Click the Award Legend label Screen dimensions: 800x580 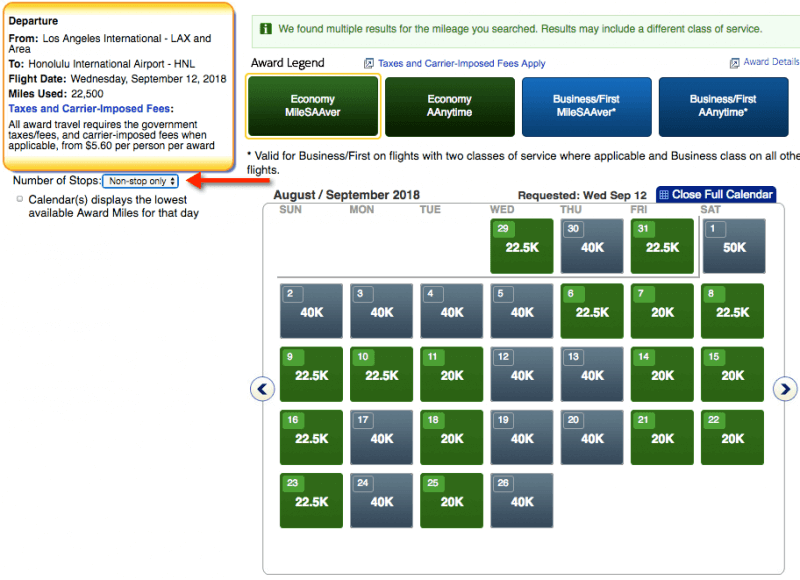[x=287, y=63]
